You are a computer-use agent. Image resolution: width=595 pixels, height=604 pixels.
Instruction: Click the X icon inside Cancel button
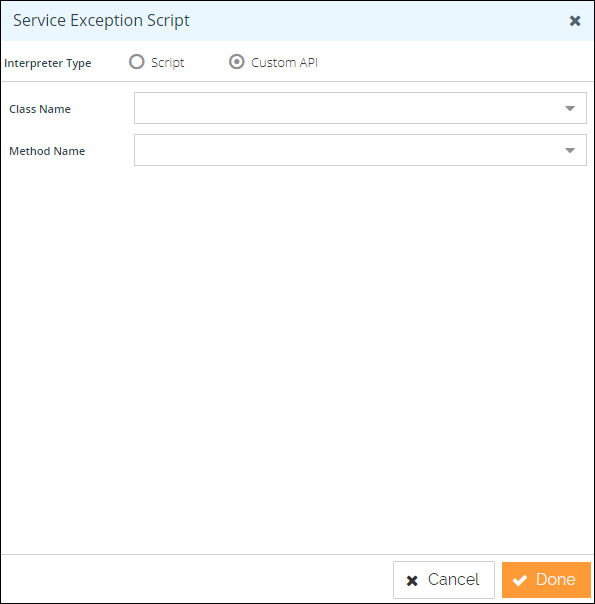(x=412, y=581)
